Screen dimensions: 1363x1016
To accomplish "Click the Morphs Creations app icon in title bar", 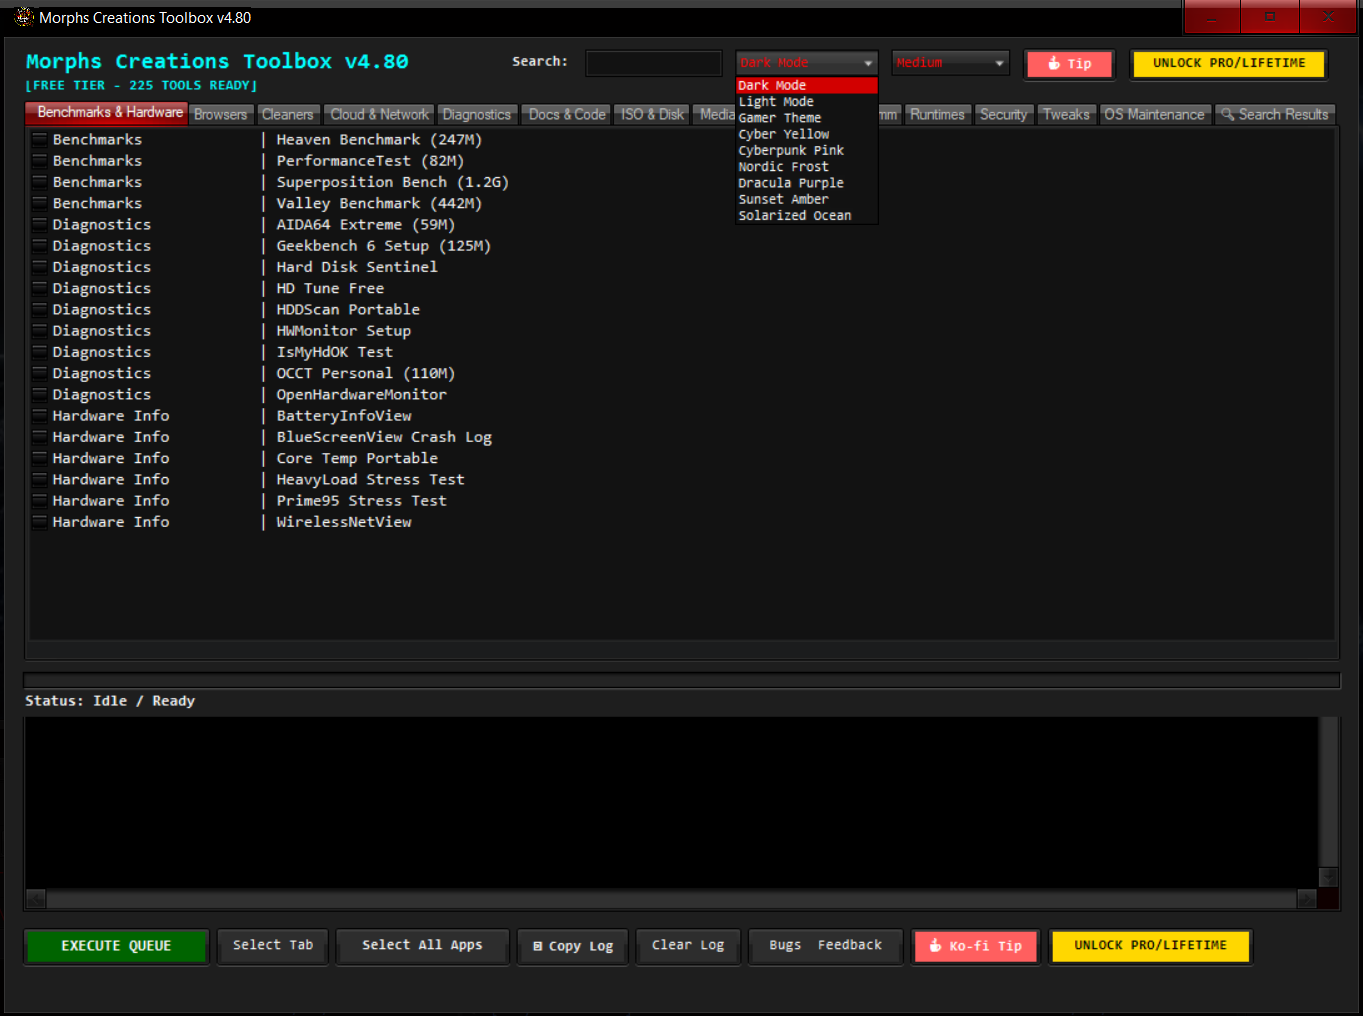I will click(x=24, y=17).
